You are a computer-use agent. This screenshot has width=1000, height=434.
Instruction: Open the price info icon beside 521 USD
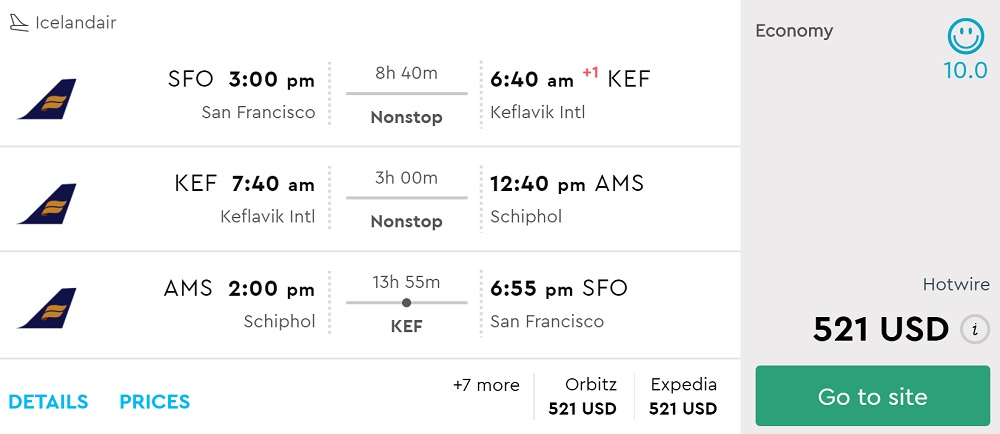[974, 329]
